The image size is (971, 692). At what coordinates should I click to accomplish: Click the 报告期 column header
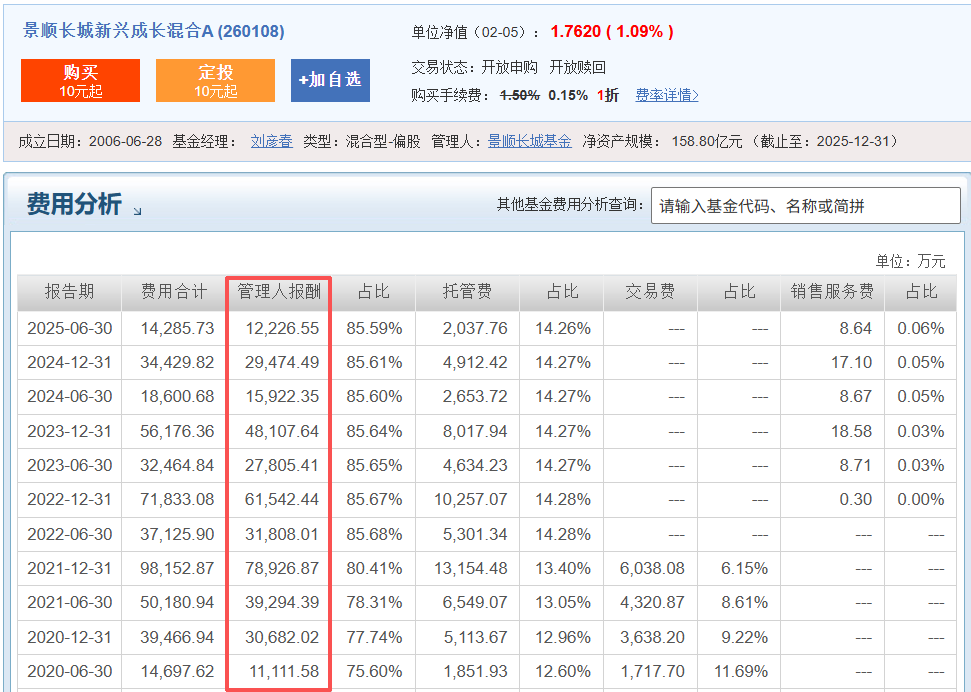point(69,292)
